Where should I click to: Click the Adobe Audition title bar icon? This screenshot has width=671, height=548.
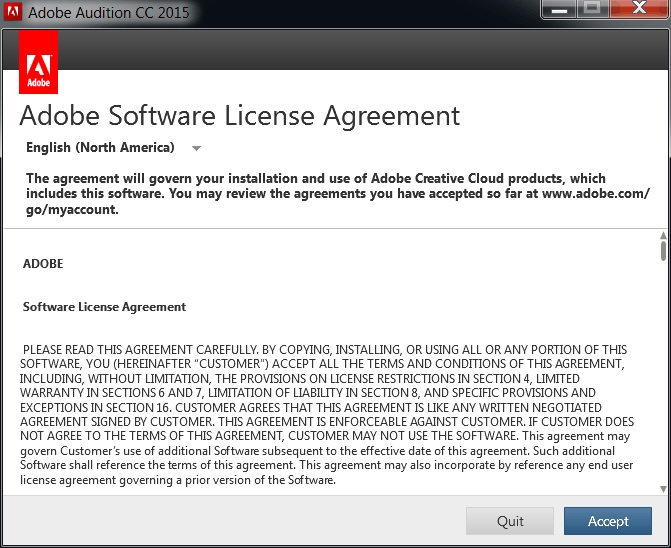pyautogui.click(x=12, y=12)
